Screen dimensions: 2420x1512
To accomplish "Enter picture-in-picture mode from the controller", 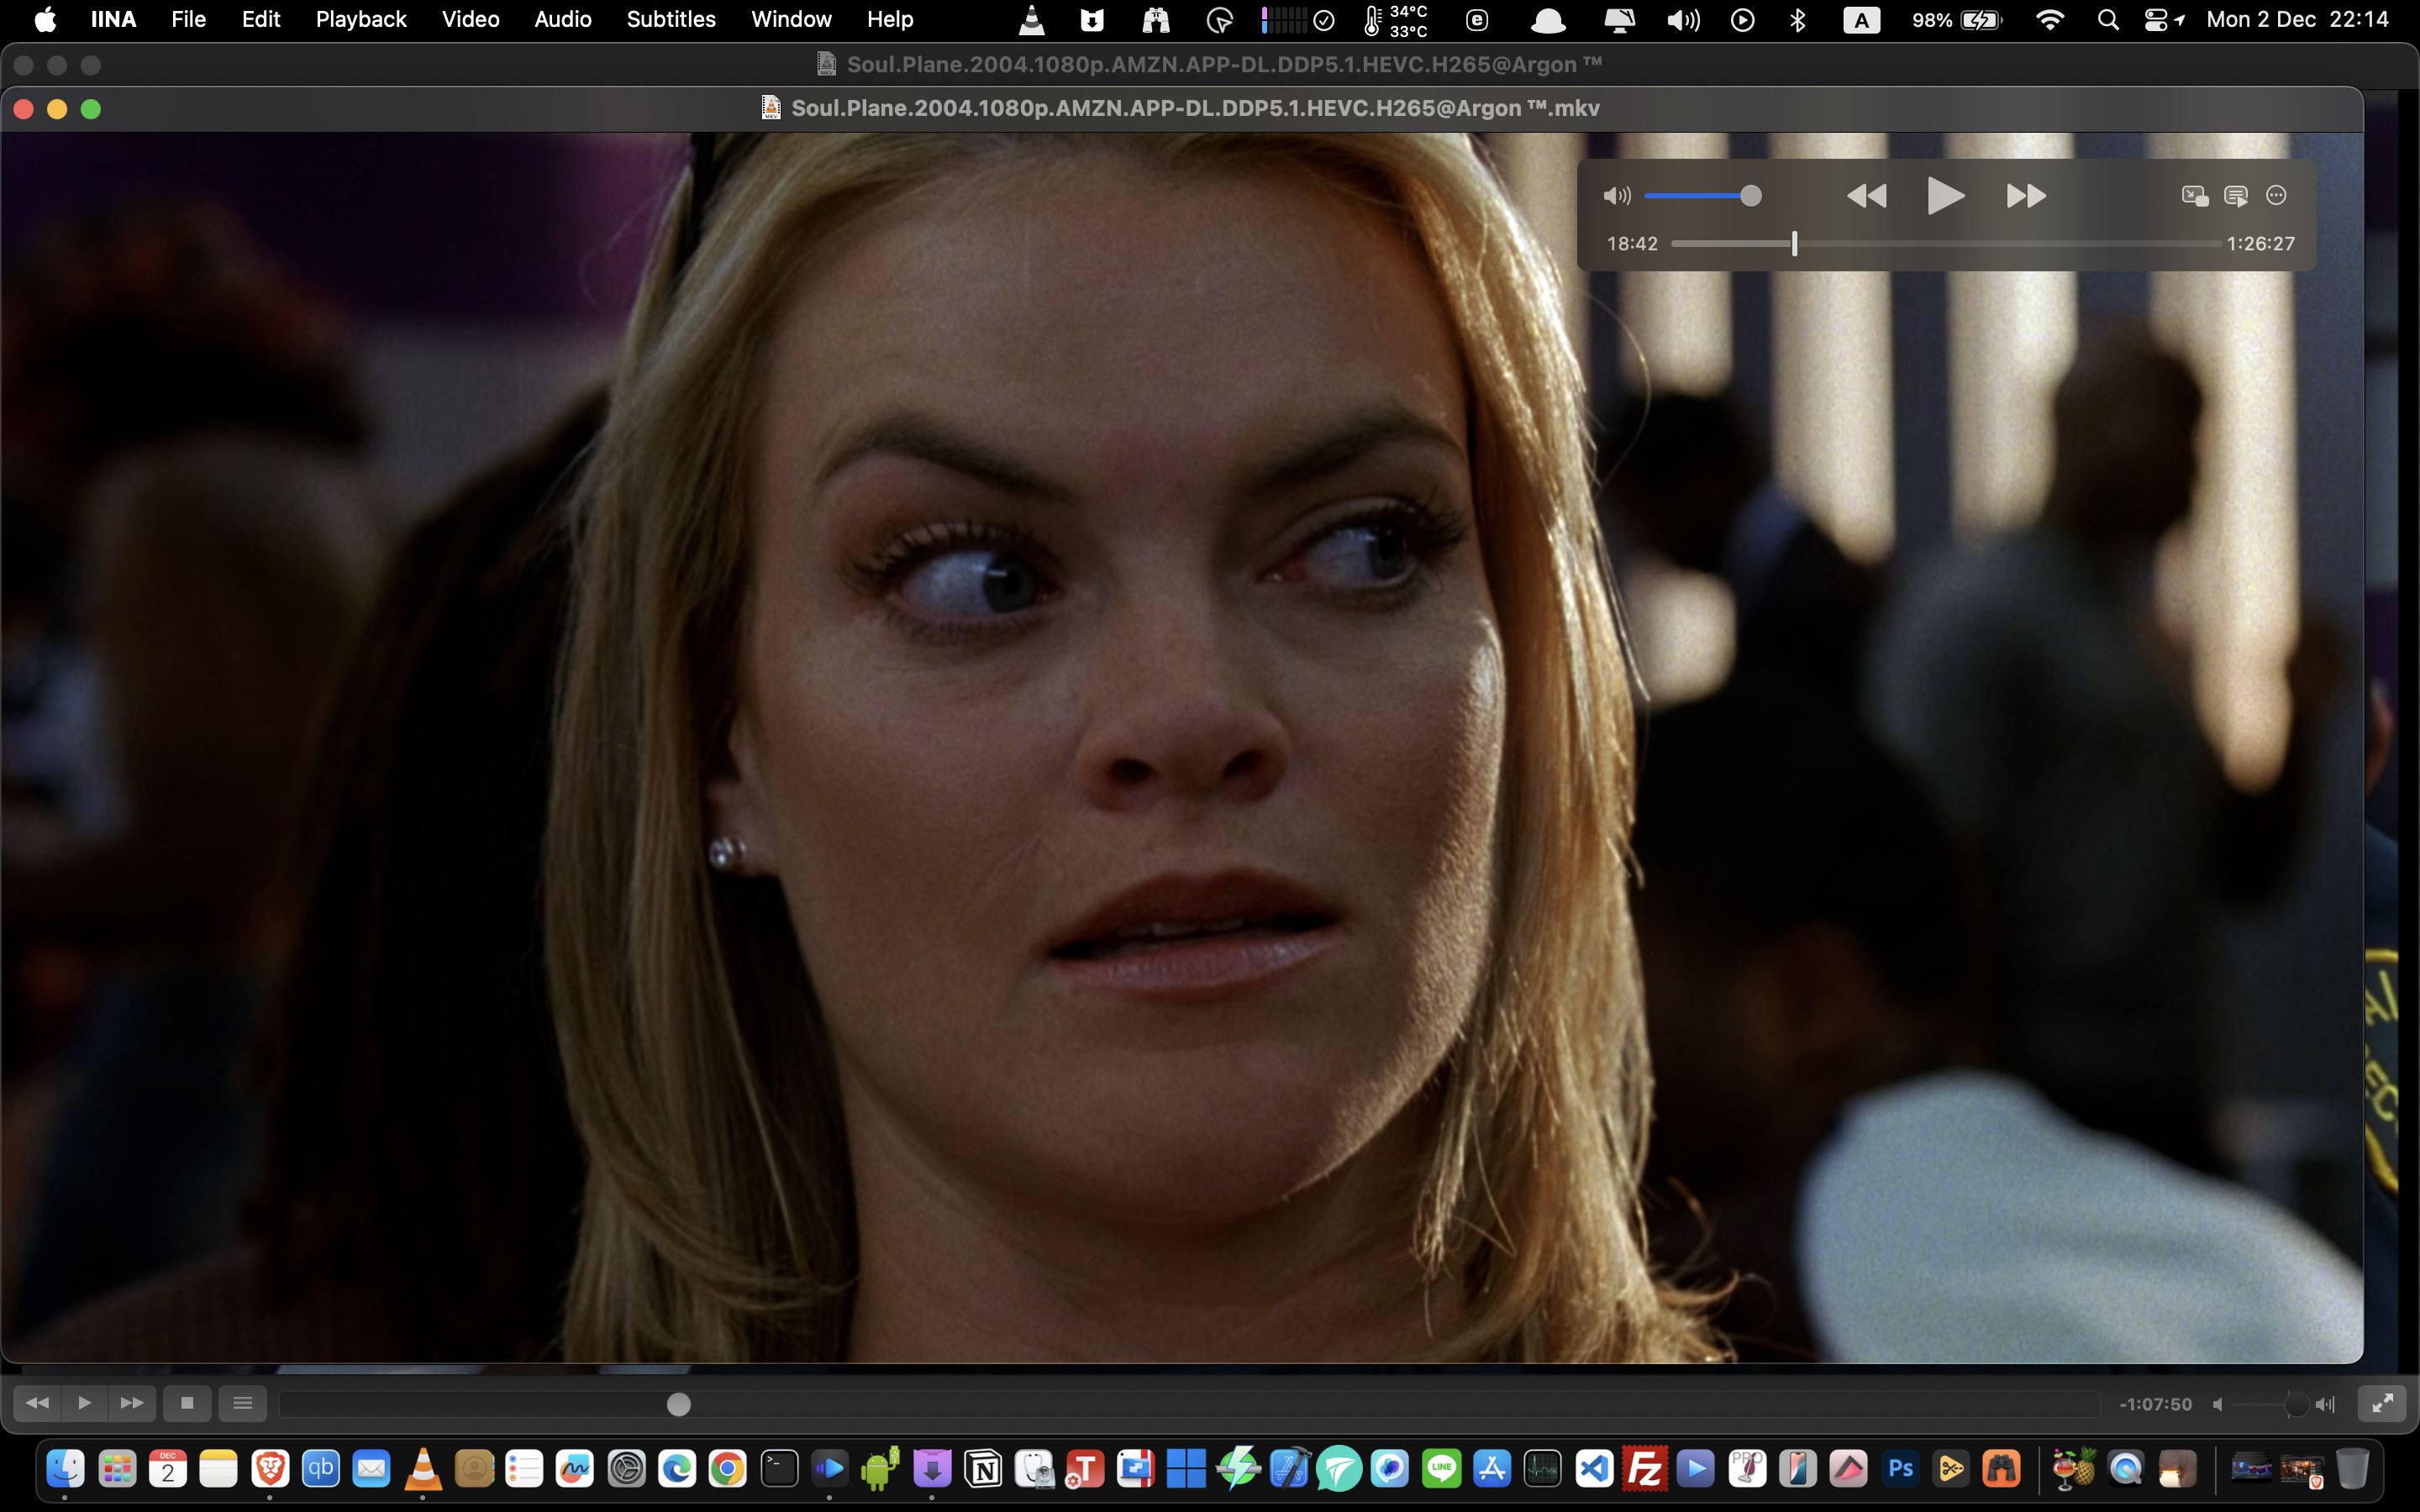I will point(2194,195).
